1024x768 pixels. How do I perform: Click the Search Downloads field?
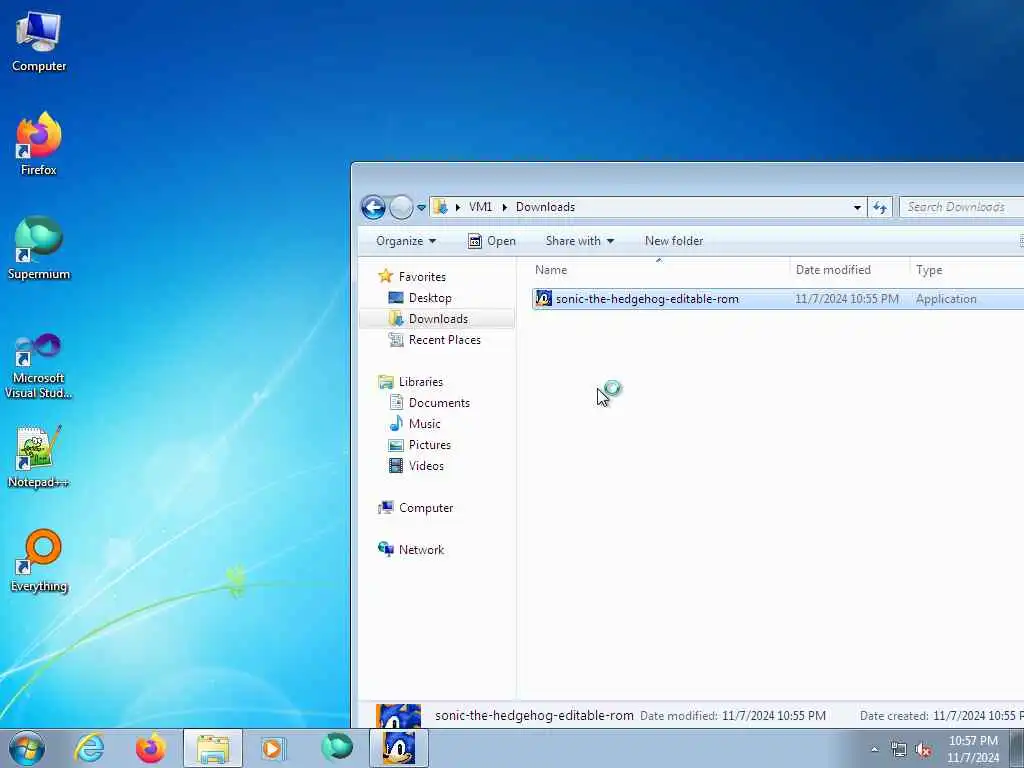tap(961, 207)
